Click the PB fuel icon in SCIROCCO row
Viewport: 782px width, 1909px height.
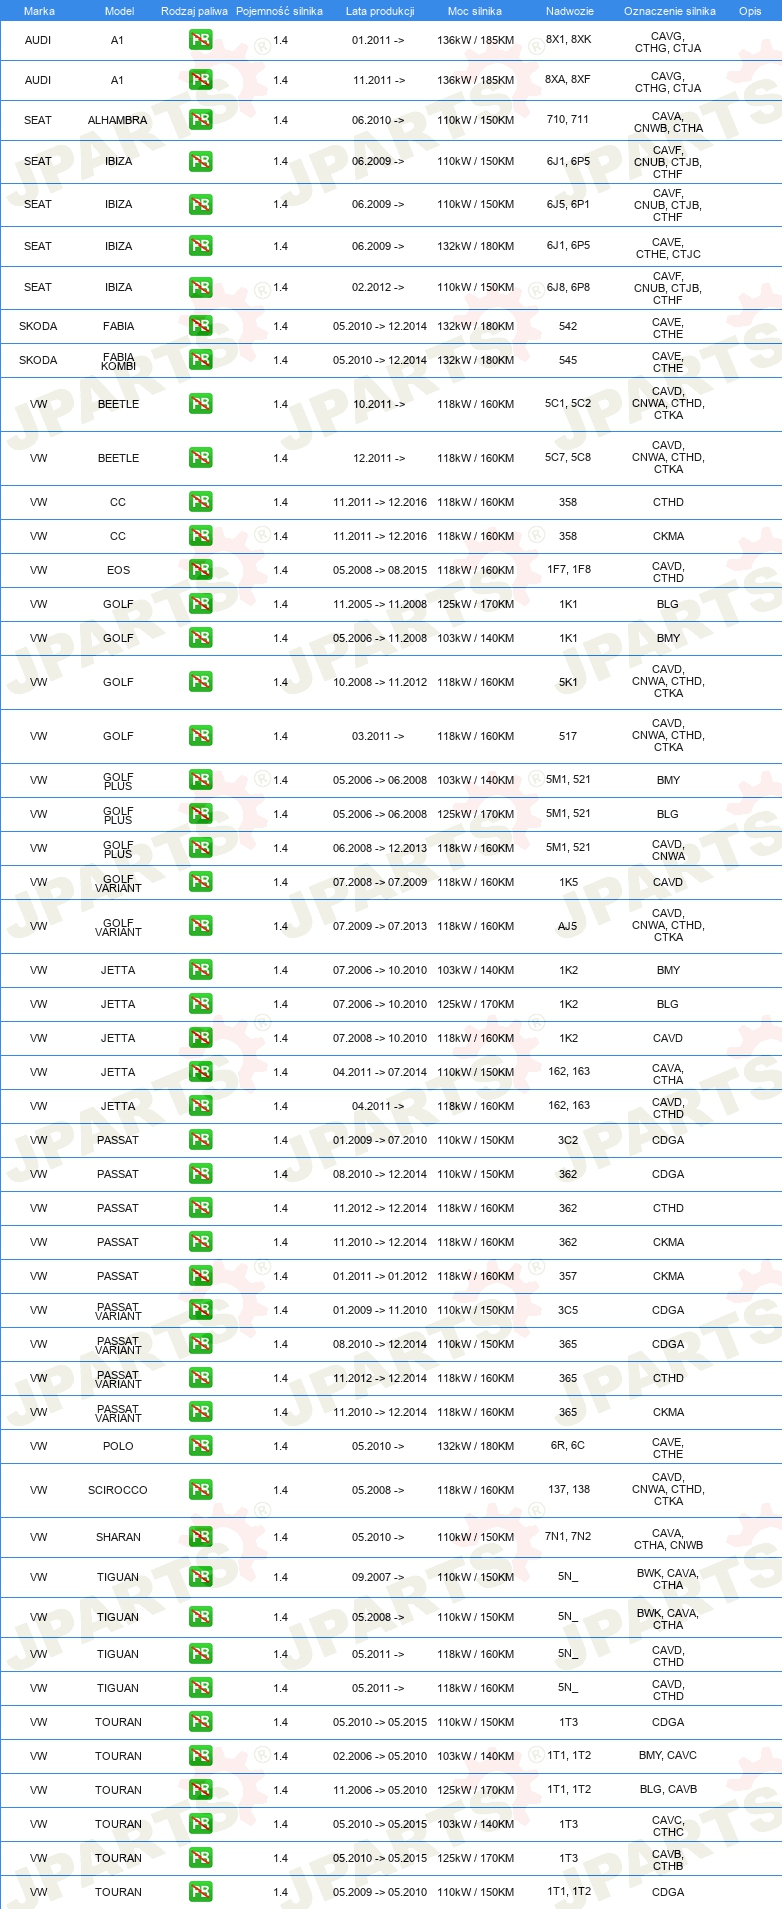[200, 1490]
